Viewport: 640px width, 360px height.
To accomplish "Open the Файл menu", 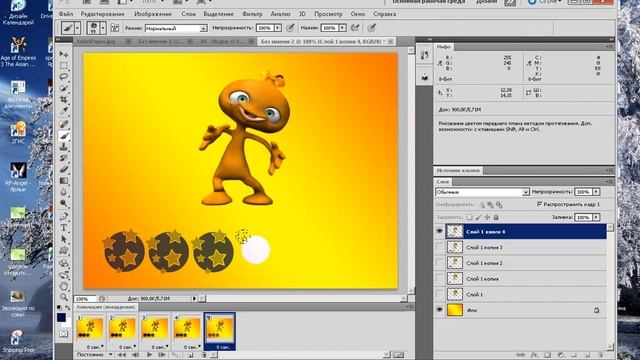I will 66,14.
